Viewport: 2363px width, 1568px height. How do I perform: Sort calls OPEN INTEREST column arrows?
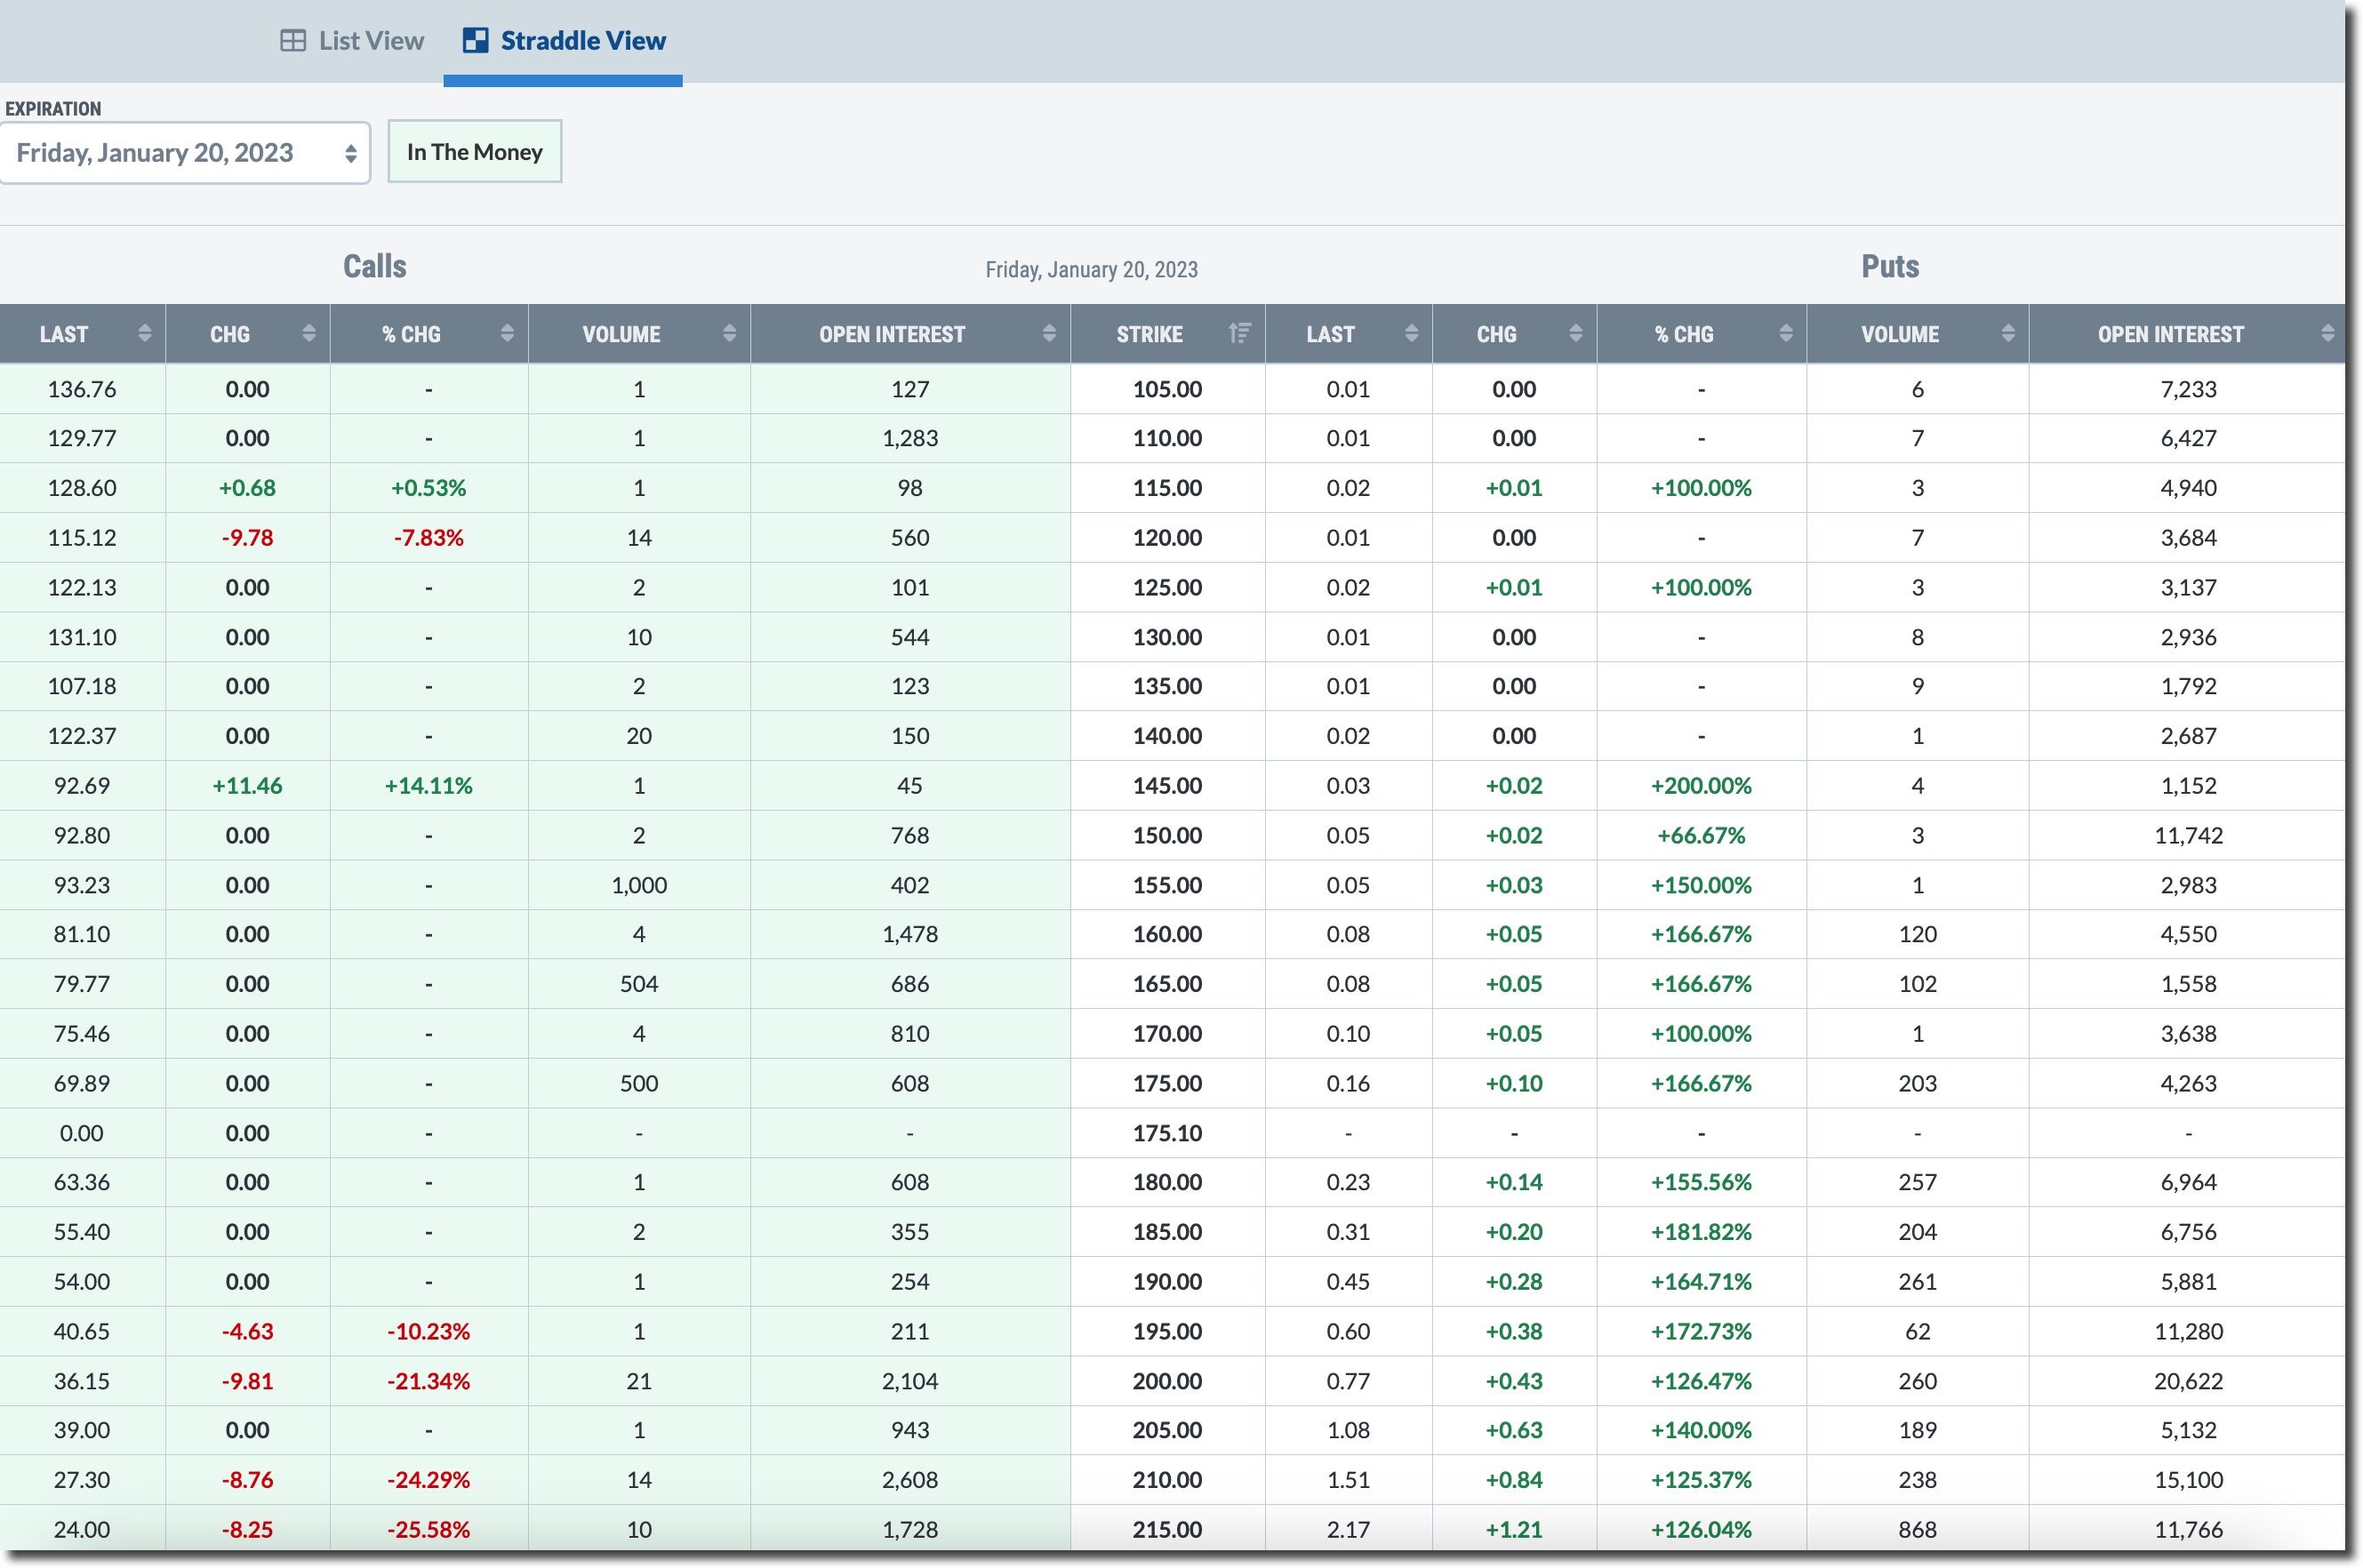point(1049,334)
